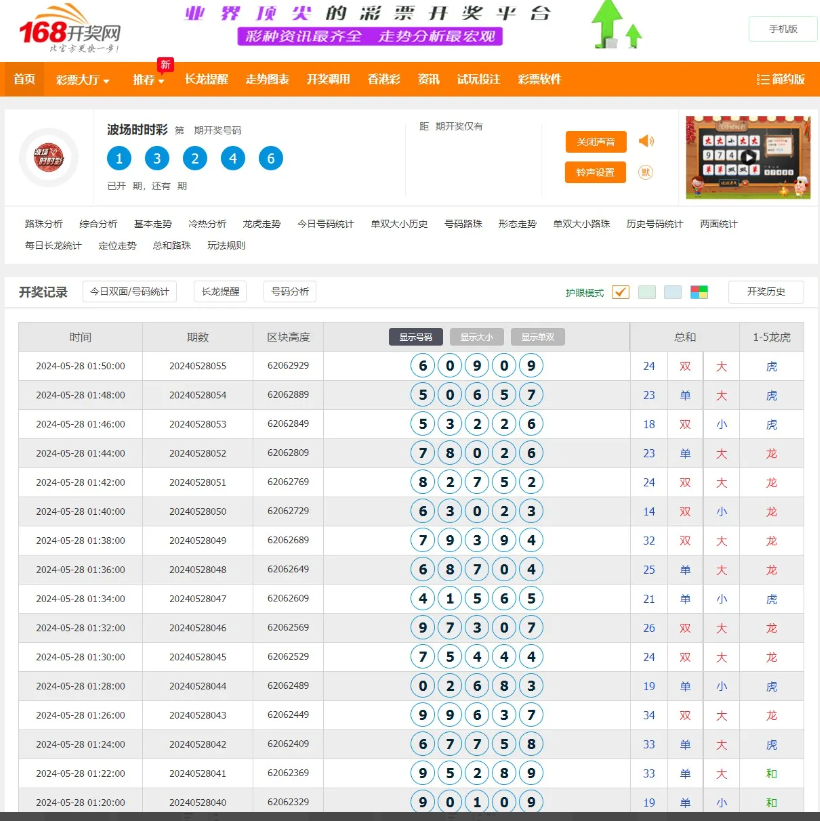Uncheck the 护眼模式 checkbox

(620, 291)
